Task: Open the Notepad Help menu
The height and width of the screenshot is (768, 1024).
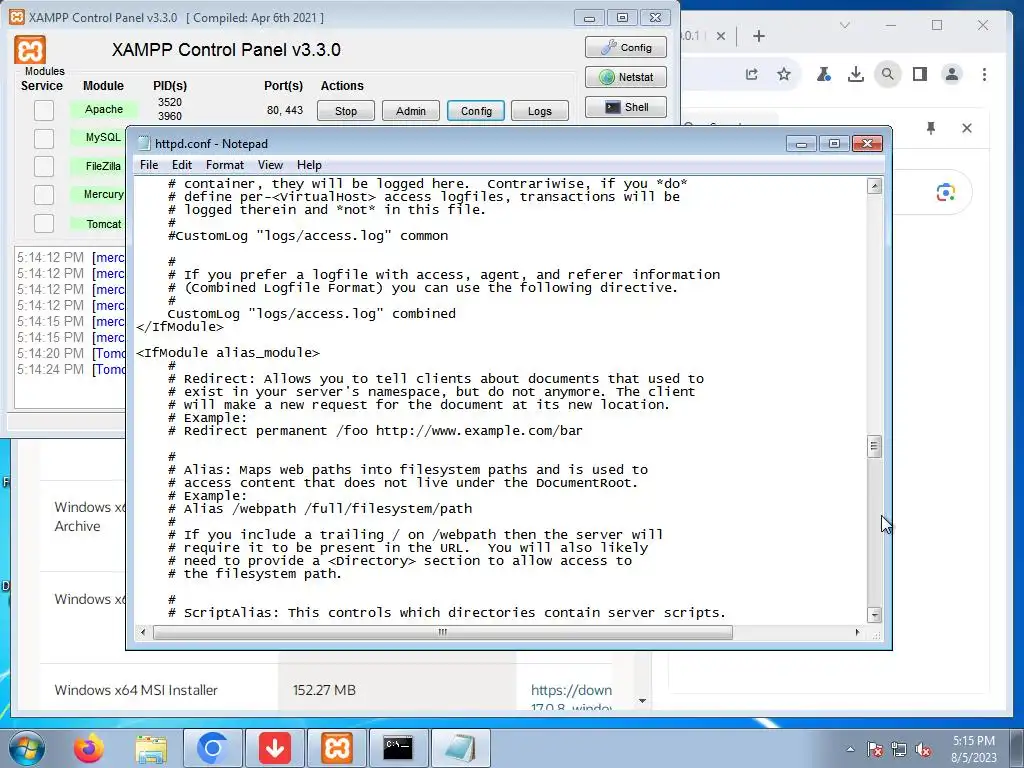Action: click(x=309, y=165)
